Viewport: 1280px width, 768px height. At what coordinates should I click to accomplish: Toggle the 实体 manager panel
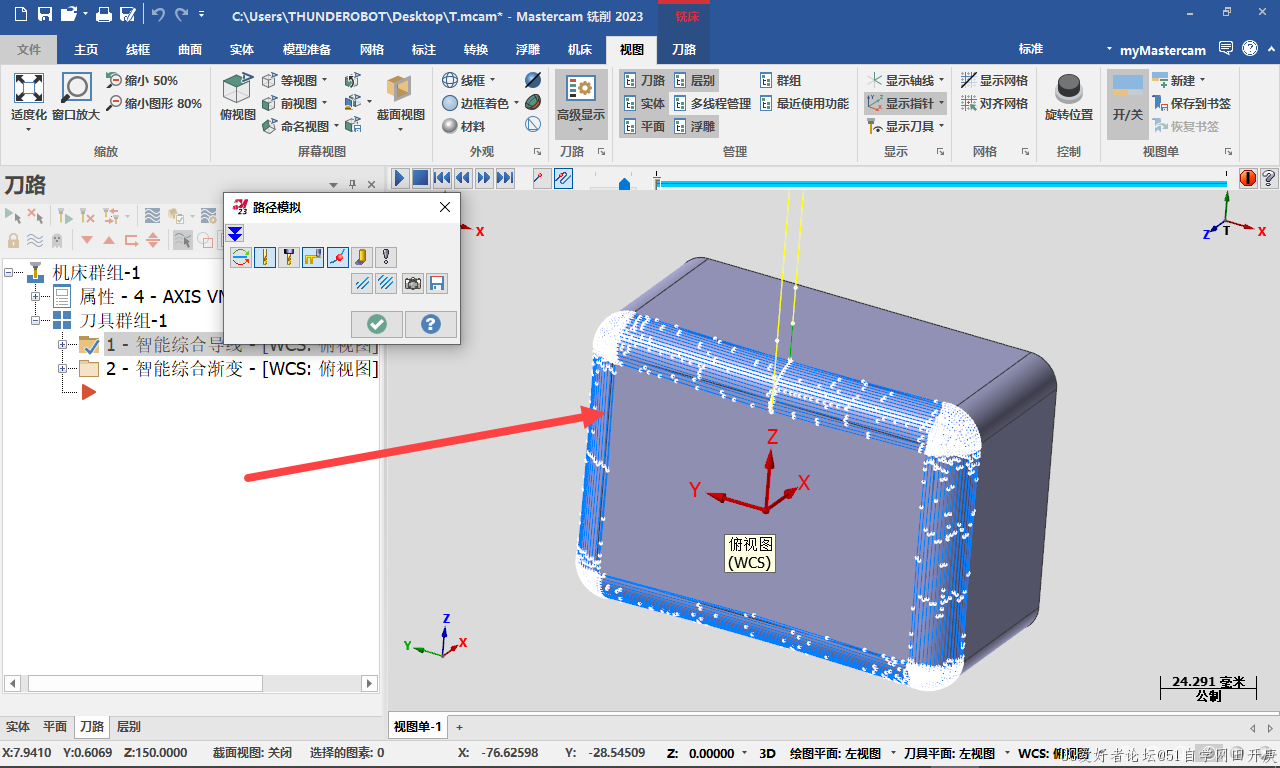point(643,103)
